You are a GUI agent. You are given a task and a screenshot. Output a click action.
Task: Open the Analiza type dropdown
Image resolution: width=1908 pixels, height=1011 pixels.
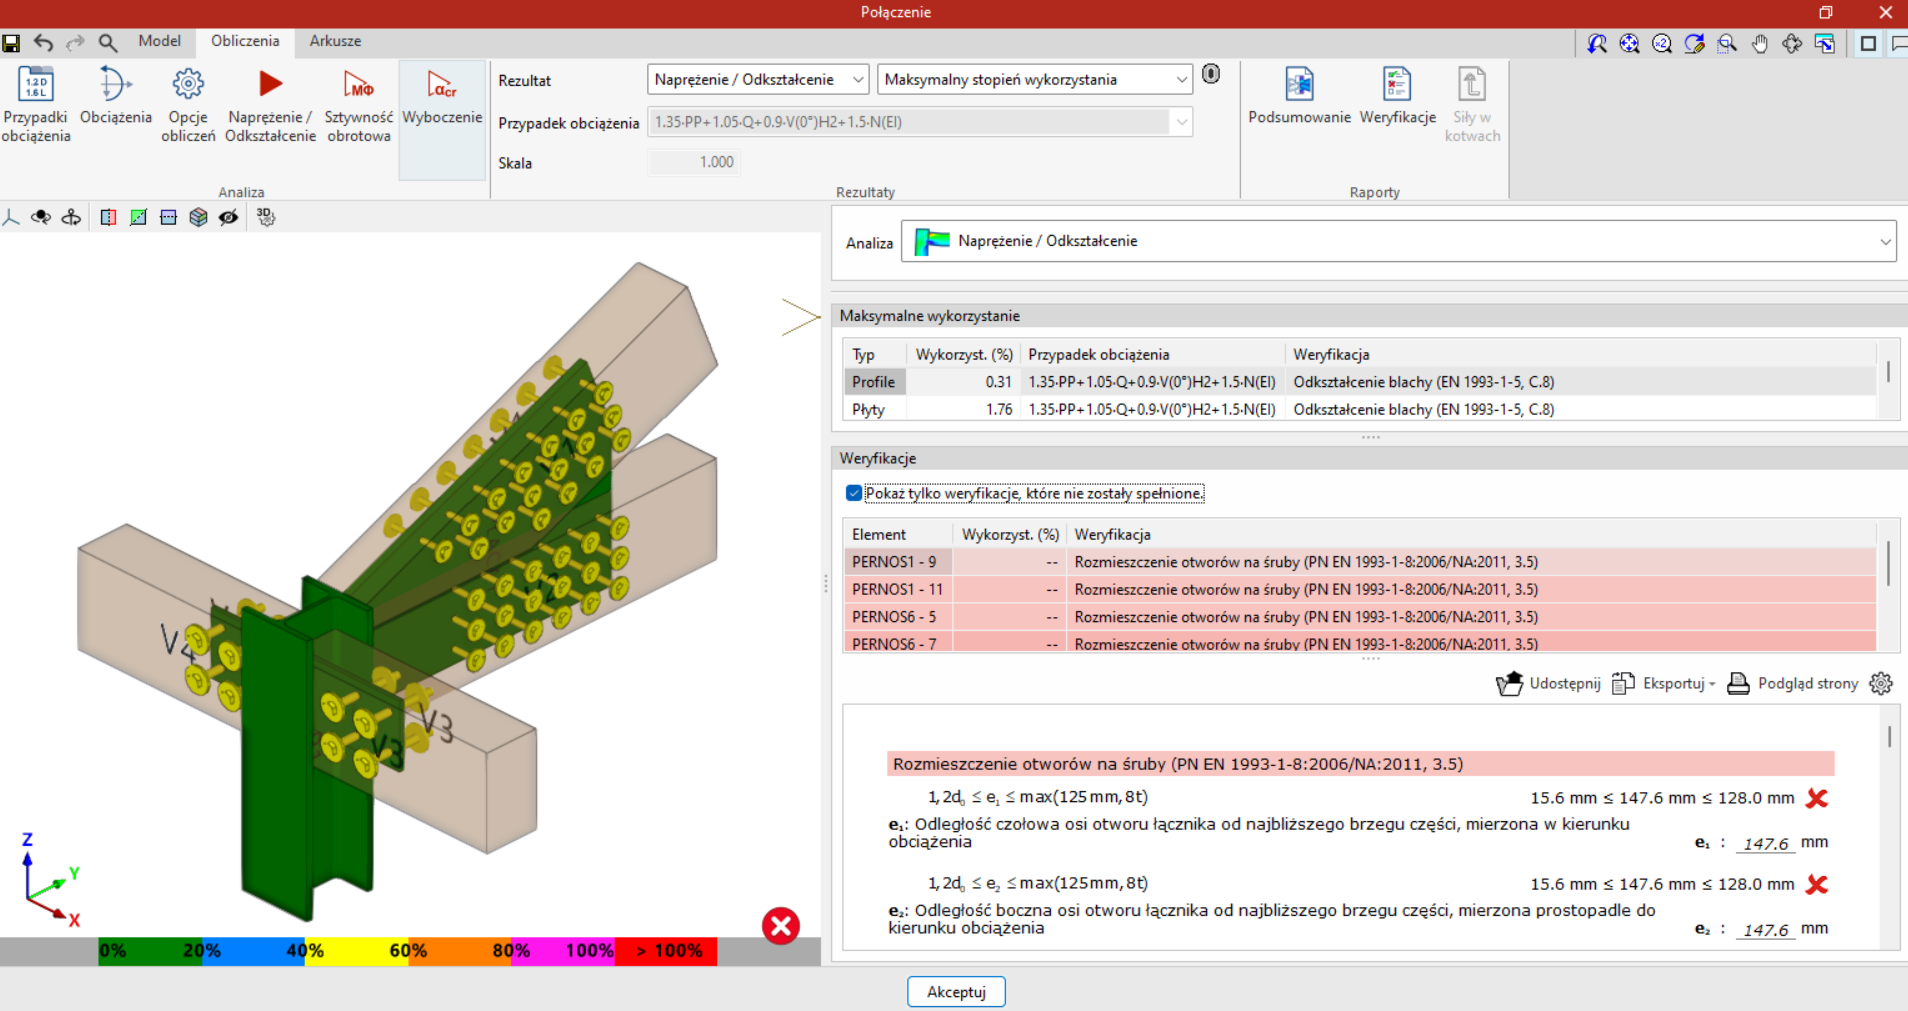(1398, 241)
